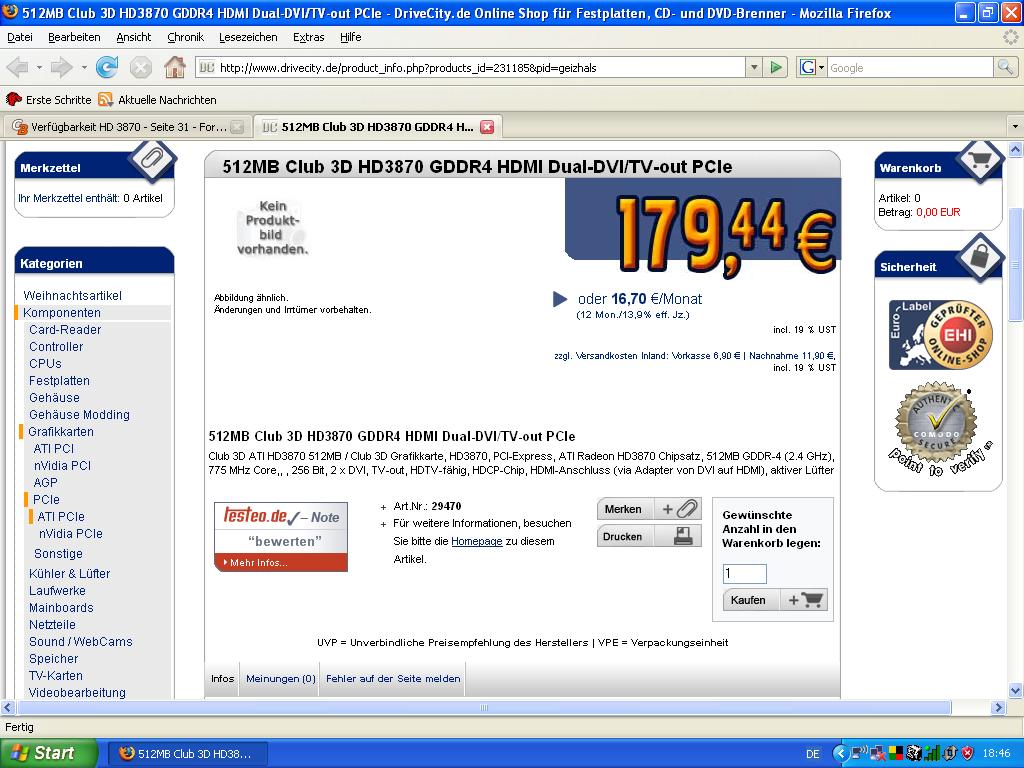This screenshot has height=768, width=1024.
Task: Open the Windows Start menu
Action: [48, 753]
